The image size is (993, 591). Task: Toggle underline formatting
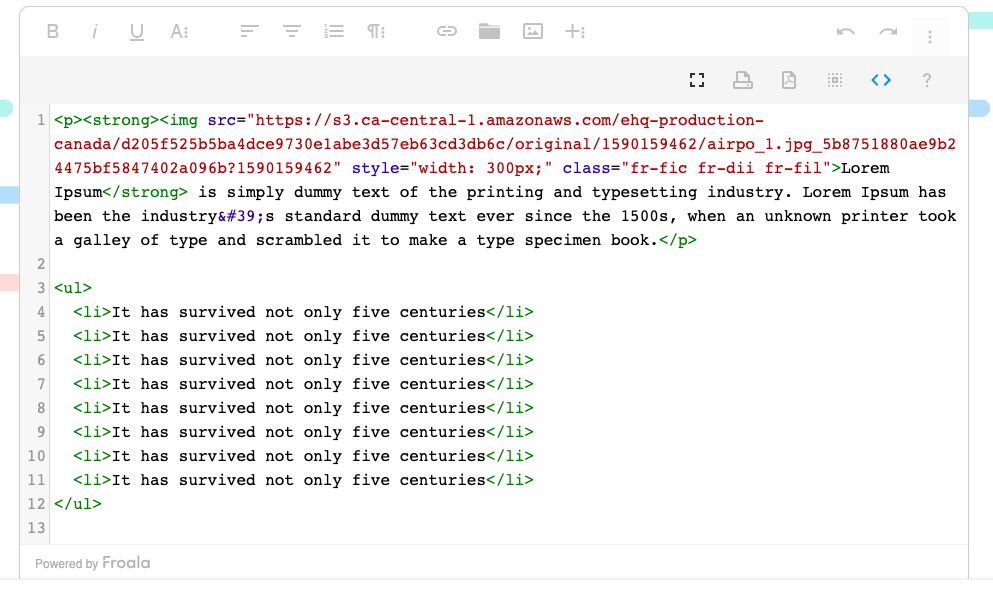click(136, 31)
